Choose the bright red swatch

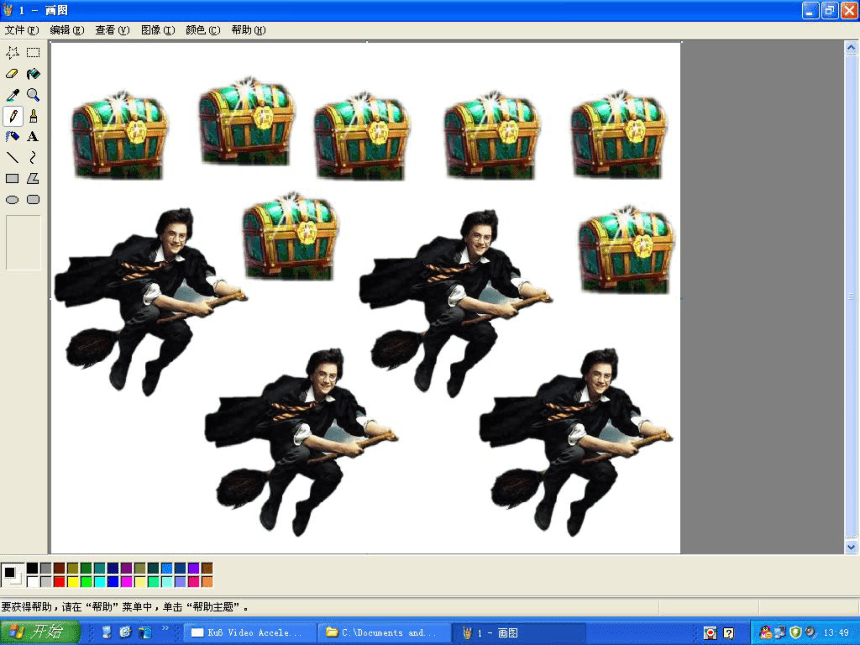click(59, 581)
